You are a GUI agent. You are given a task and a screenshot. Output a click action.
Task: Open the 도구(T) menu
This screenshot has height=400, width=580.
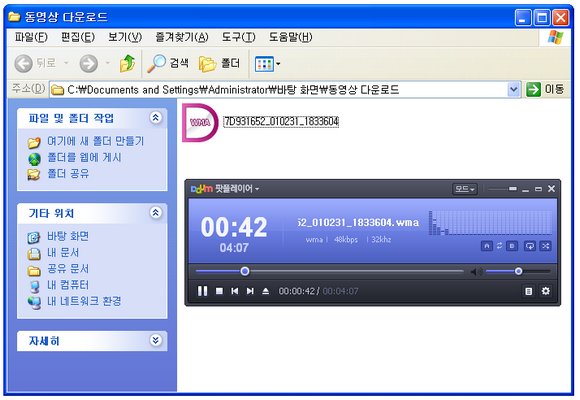tap(239, 37)
